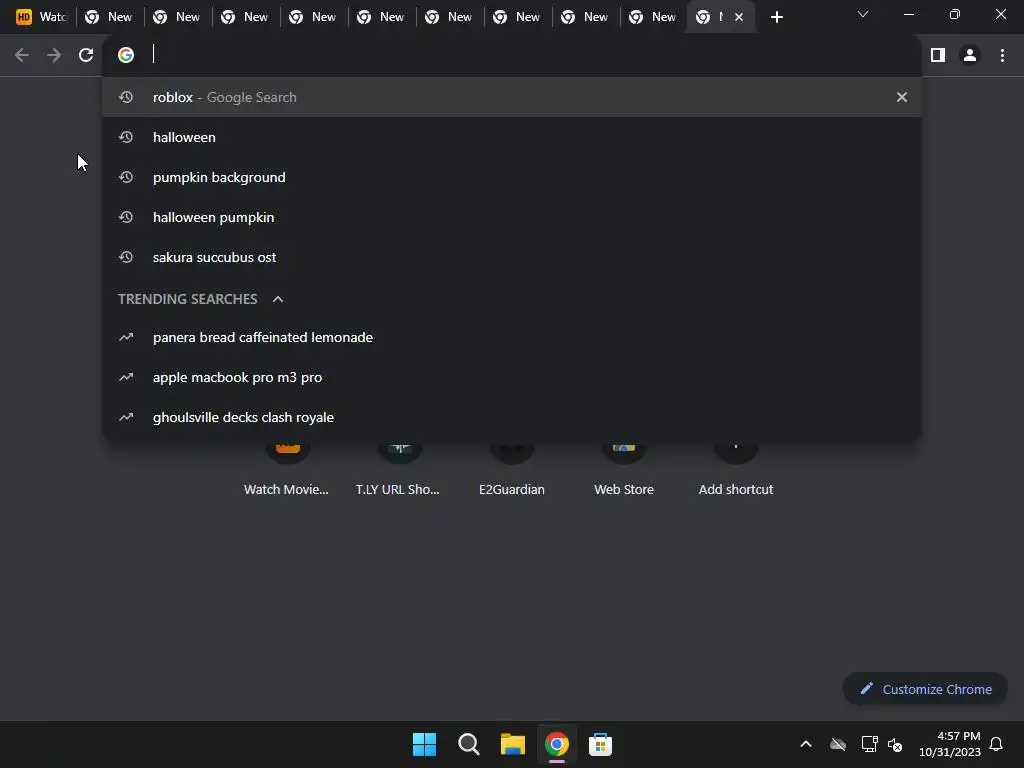Image resolution: width=1024 pixels, height=768 pixels.
Task: Click the Customize Chrome button
Action: tap(925, 689)
